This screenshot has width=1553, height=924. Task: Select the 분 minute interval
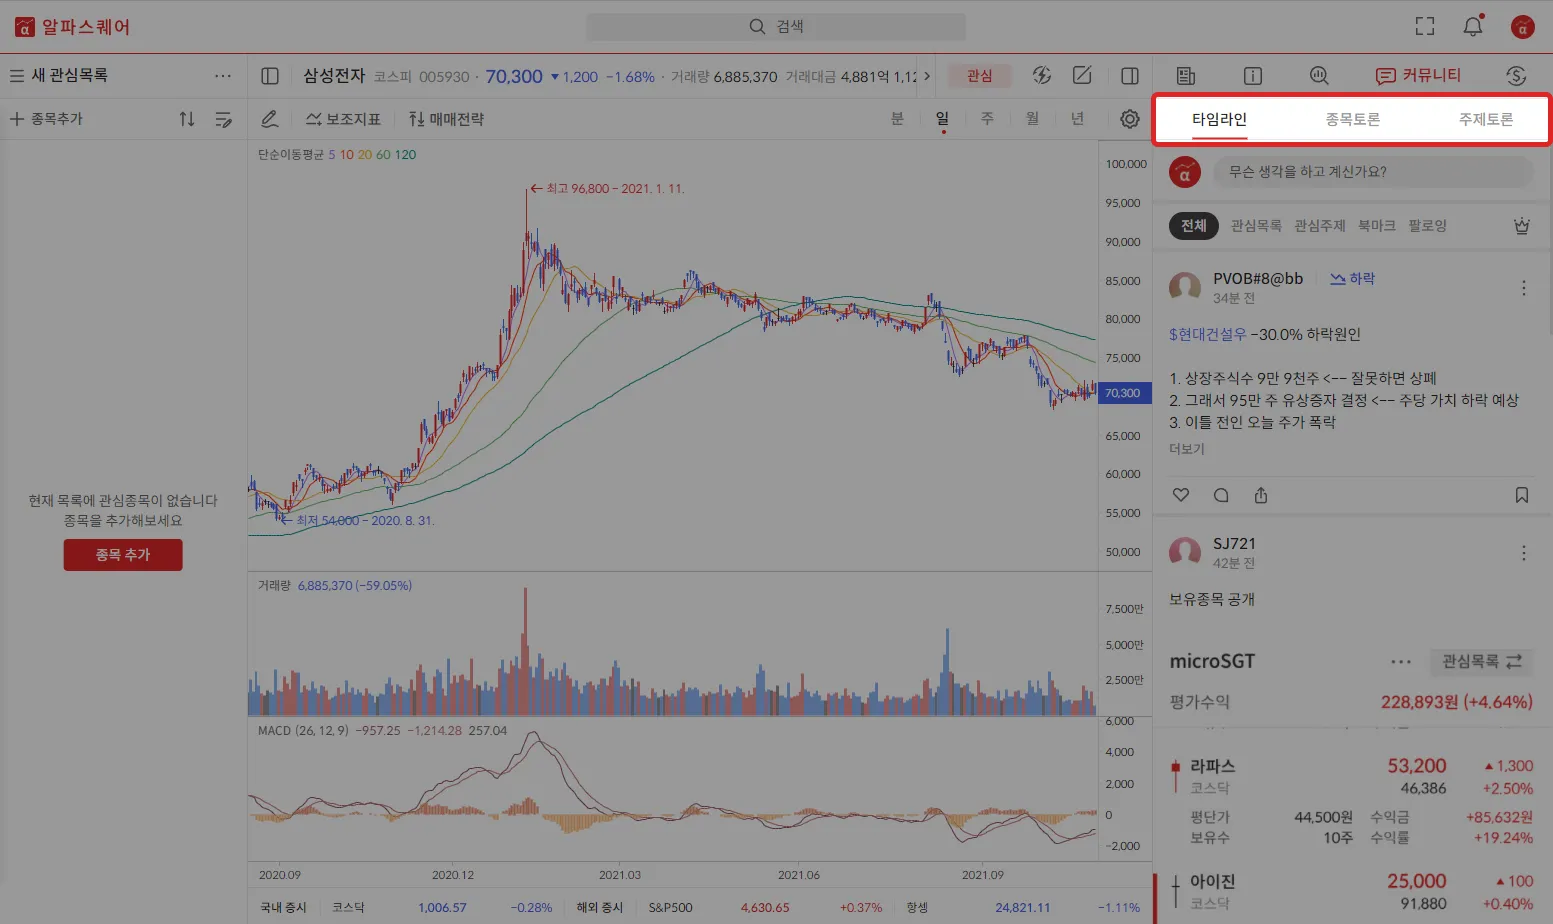pos(897,119)
